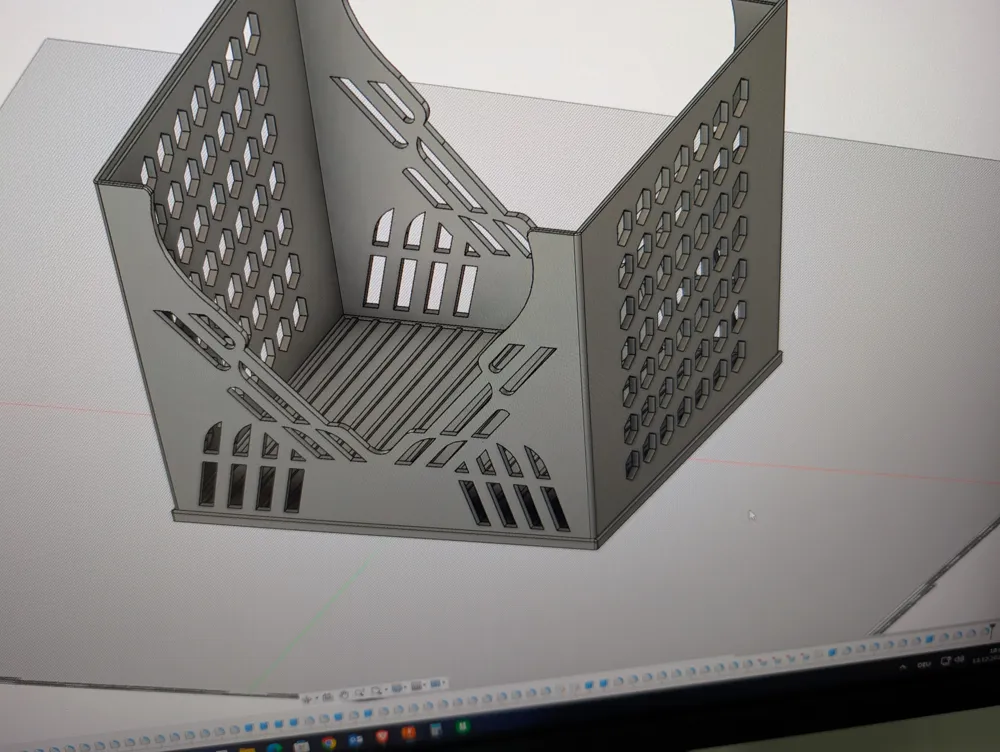Viewport: 1000px width, 752px height.
Task: Expand the Display Settings dropdown arrow
Action: [405, 687]
